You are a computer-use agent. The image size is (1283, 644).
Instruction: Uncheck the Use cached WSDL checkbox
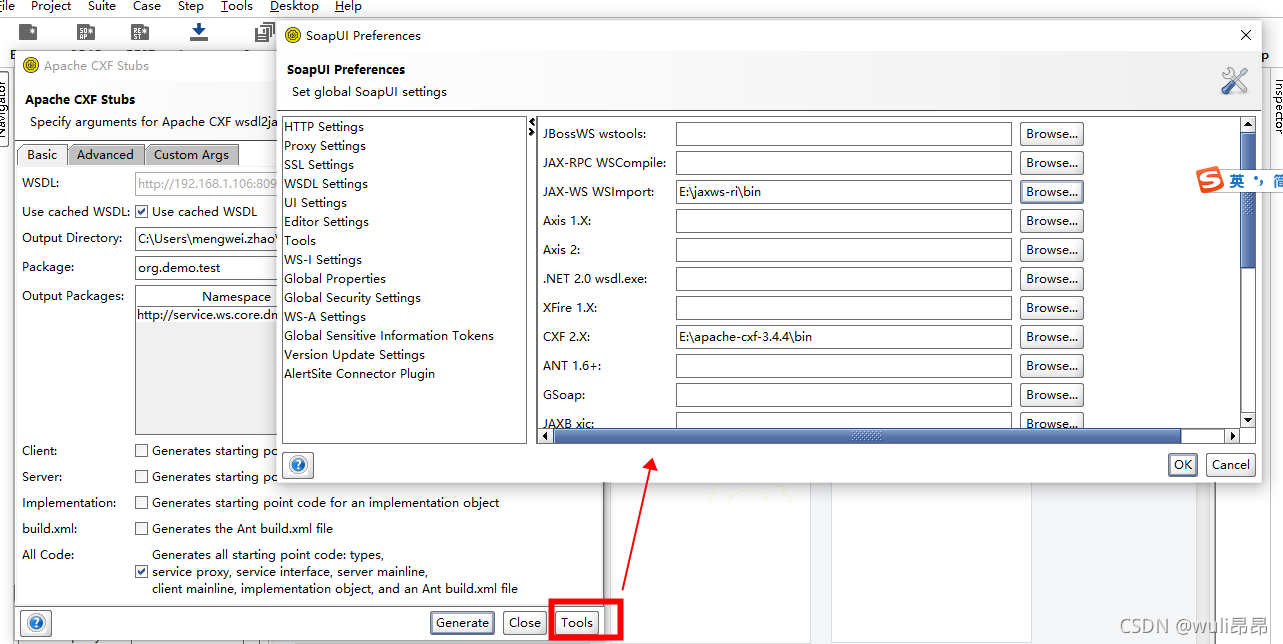click(140, 211)
